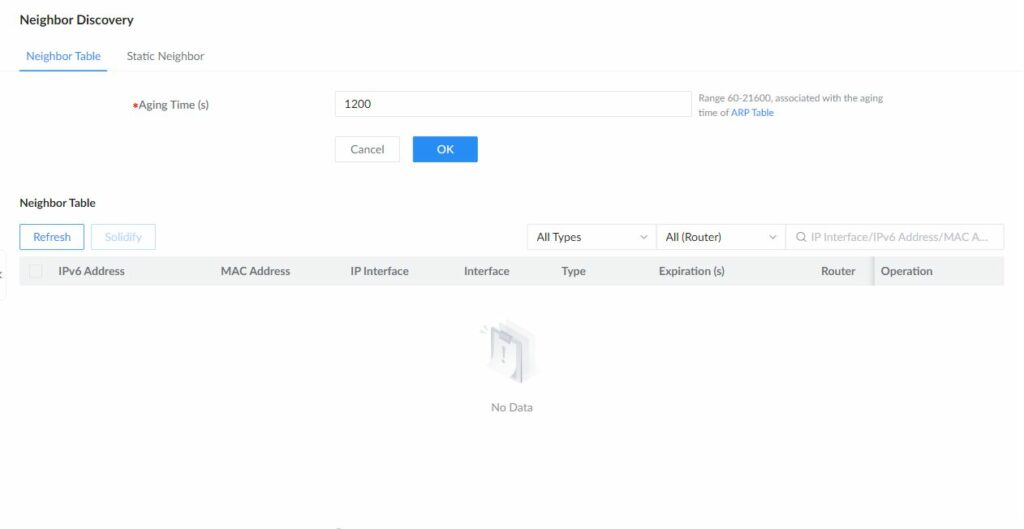Click the No Data message text
Viewport: 1024px width, 529px height.
(512, 408)
